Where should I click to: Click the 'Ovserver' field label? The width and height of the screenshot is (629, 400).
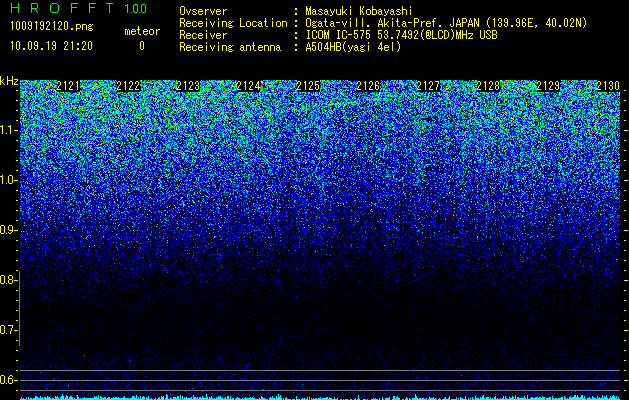tap(203, 11)
